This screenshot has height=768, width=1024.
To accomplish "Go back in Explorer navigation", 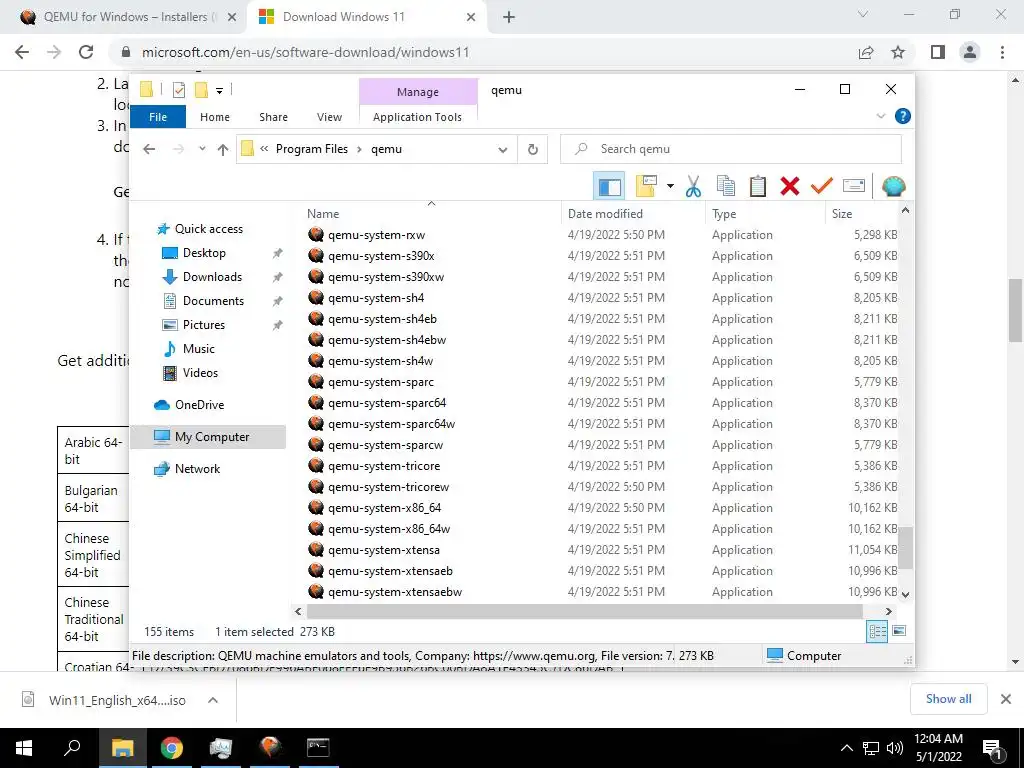I will [x=149, y=150].
